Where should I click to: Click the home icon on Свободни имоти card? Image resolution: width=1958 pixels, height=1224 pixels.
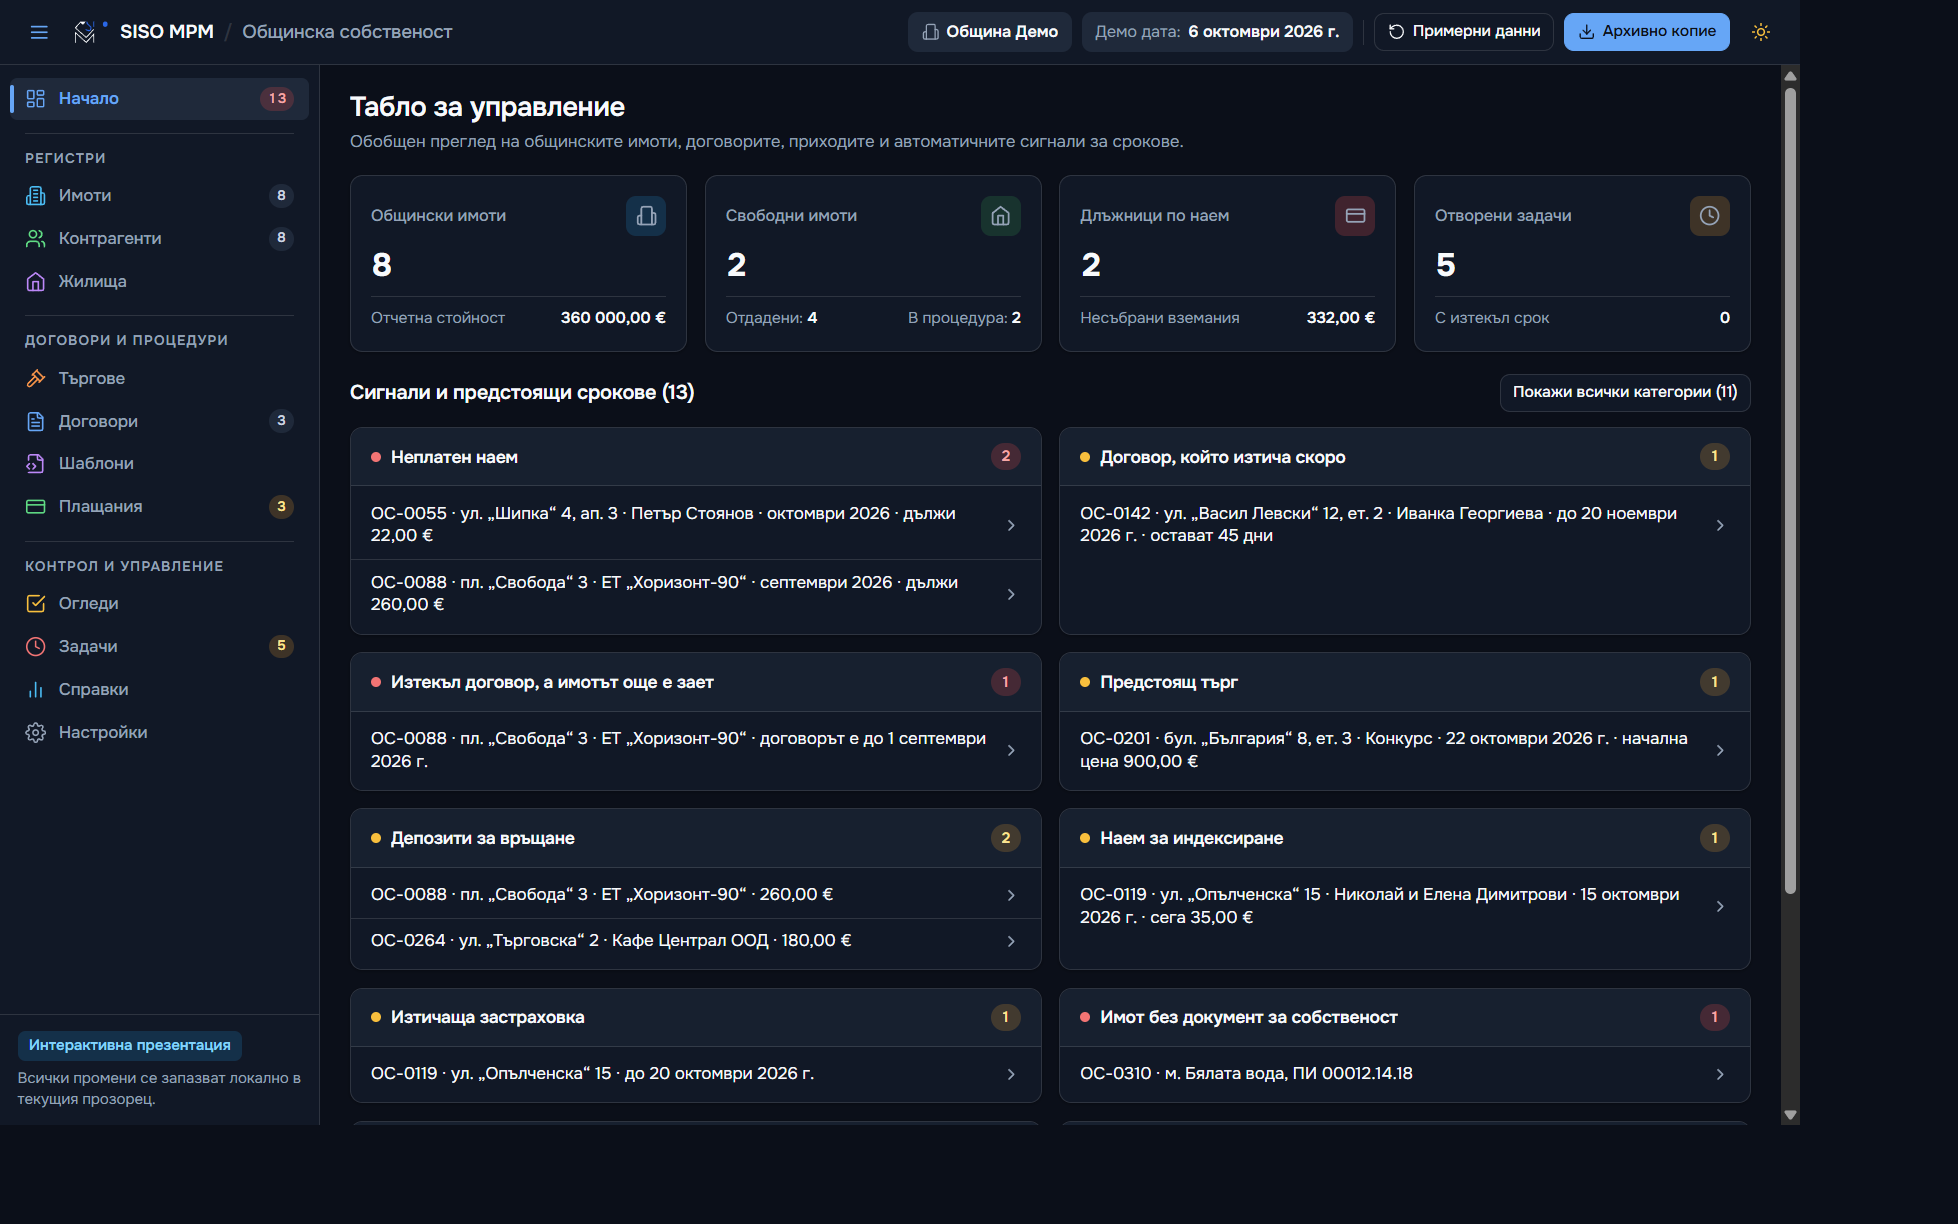pos(1000,216)
